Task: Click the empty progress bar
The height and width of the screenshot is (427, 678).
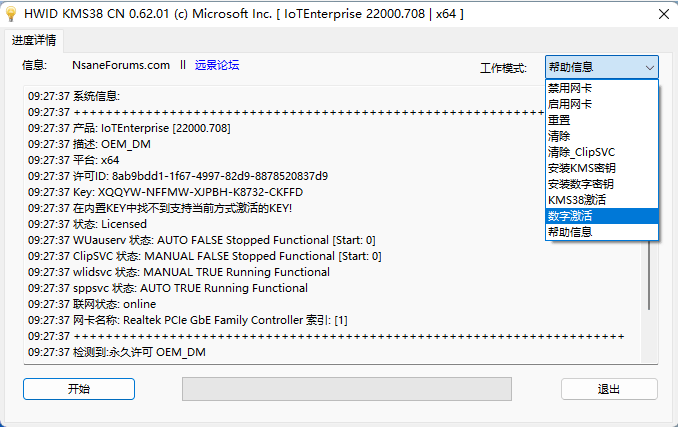Action: (347, 389)
